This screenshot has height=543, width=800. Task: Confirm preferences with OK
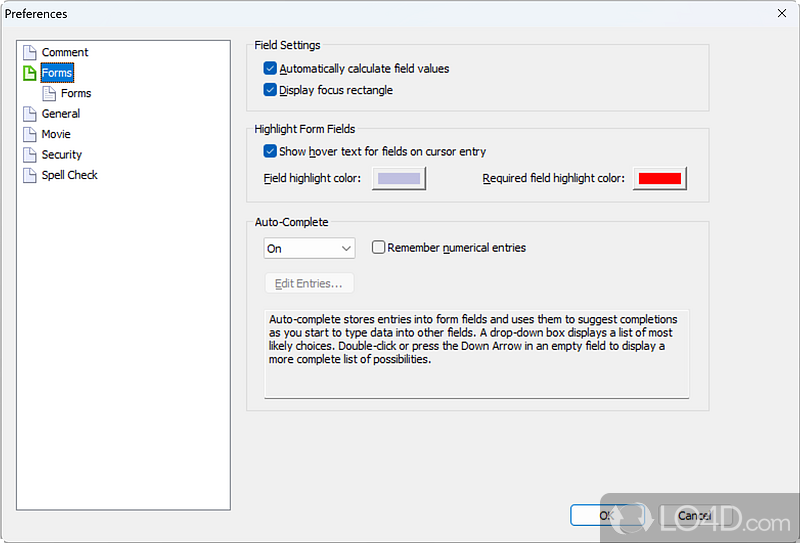(x=607, y=515)
